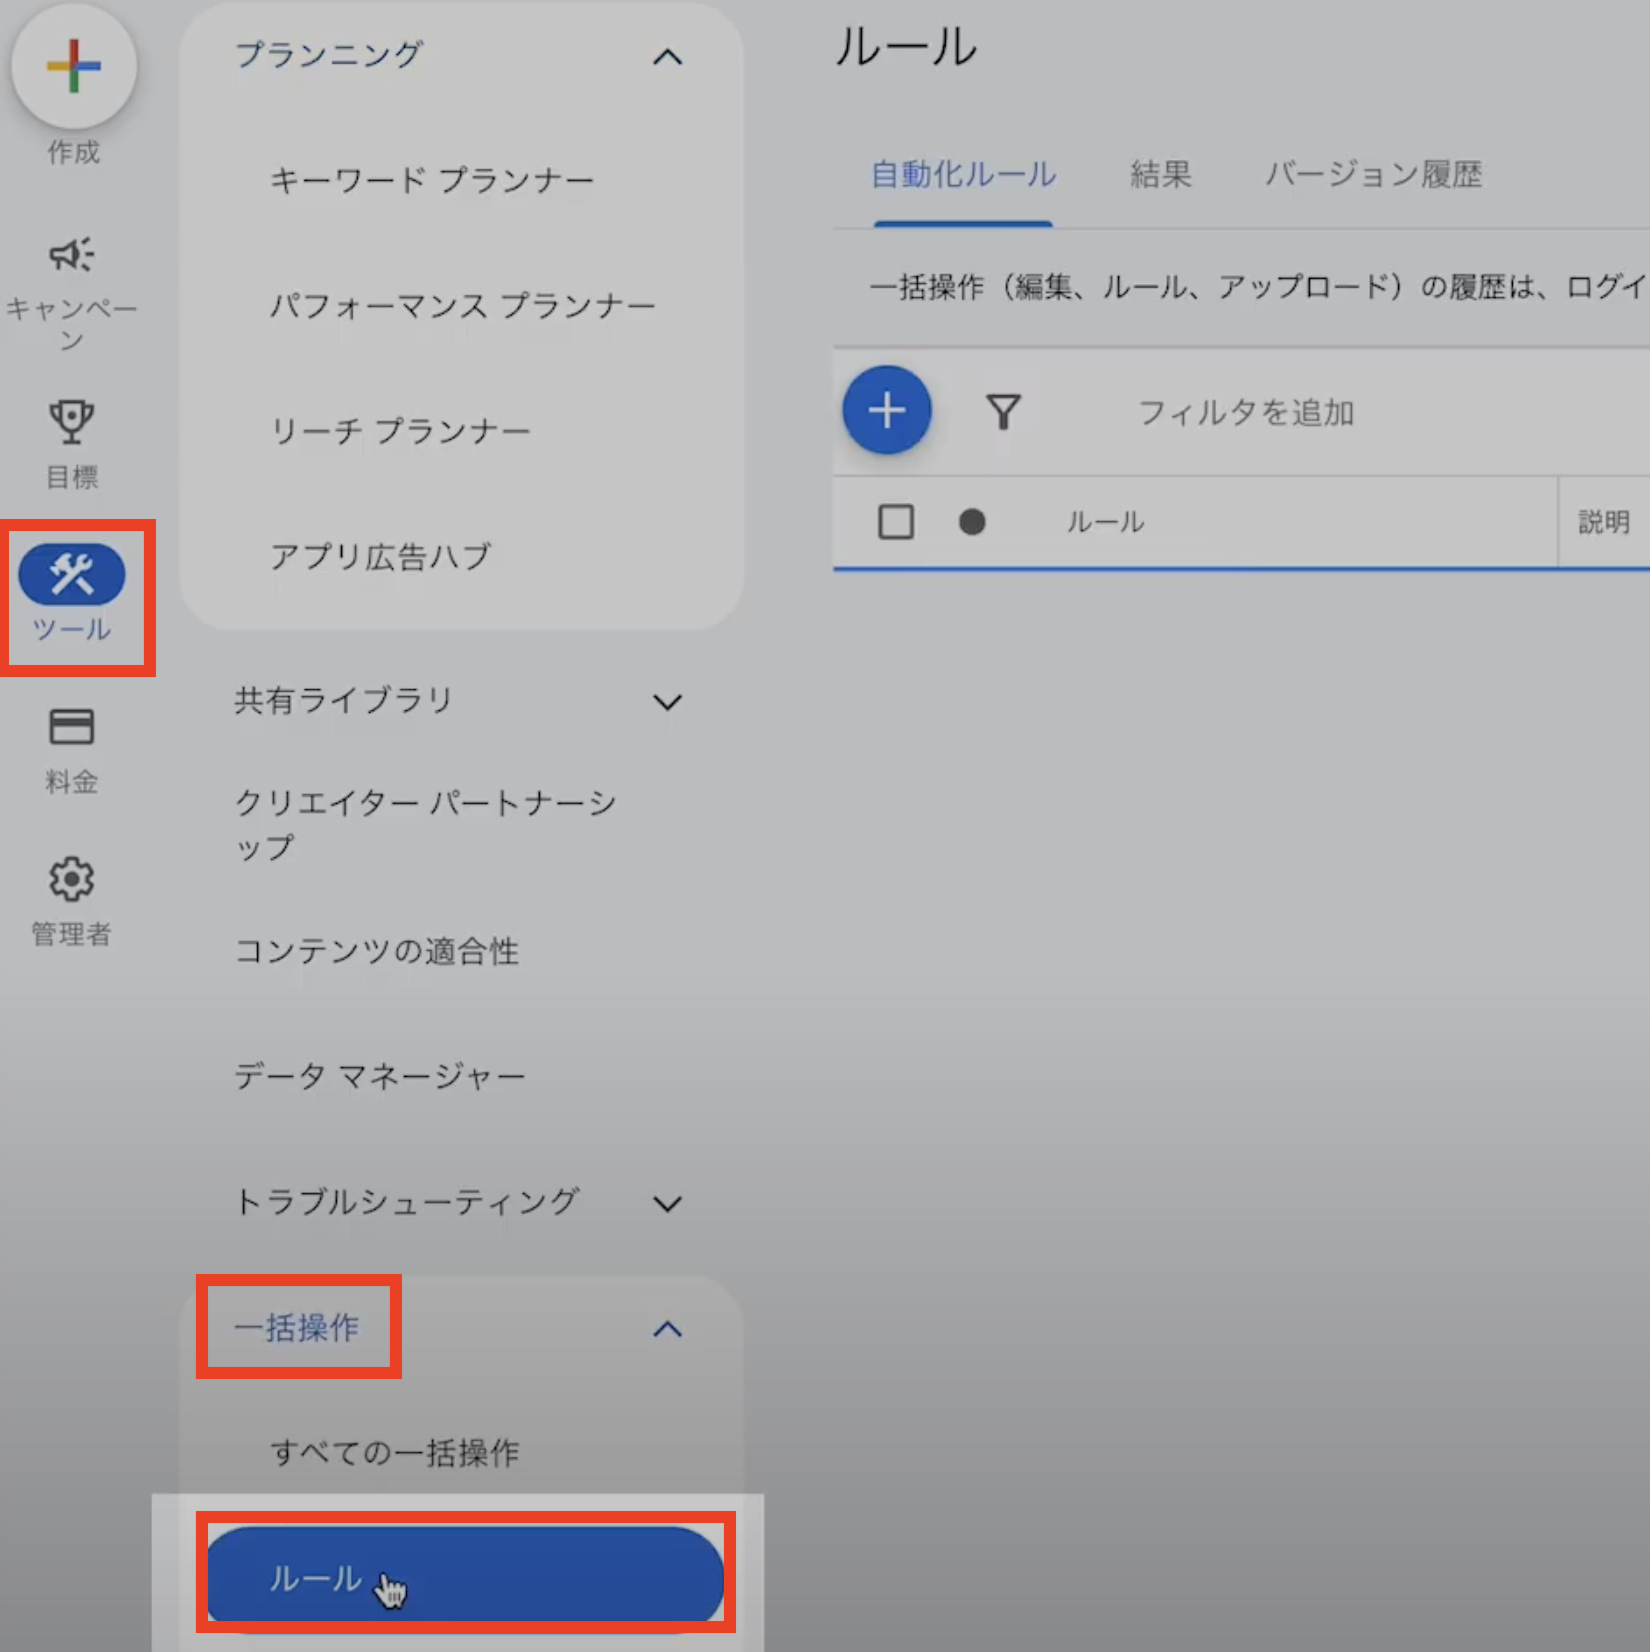Open データ マネージャー menu item
Image resolution: width=1650 pixels, height=1652 pixels.
point(380,1077)
